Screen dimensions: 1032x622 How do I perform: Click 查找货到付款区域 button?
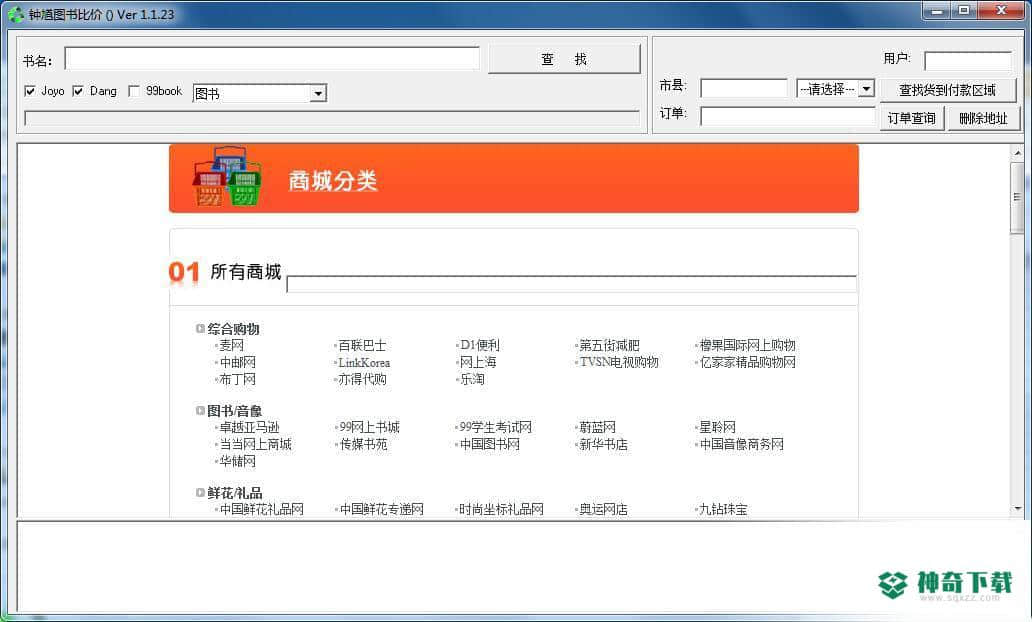(x=948, y=90)
